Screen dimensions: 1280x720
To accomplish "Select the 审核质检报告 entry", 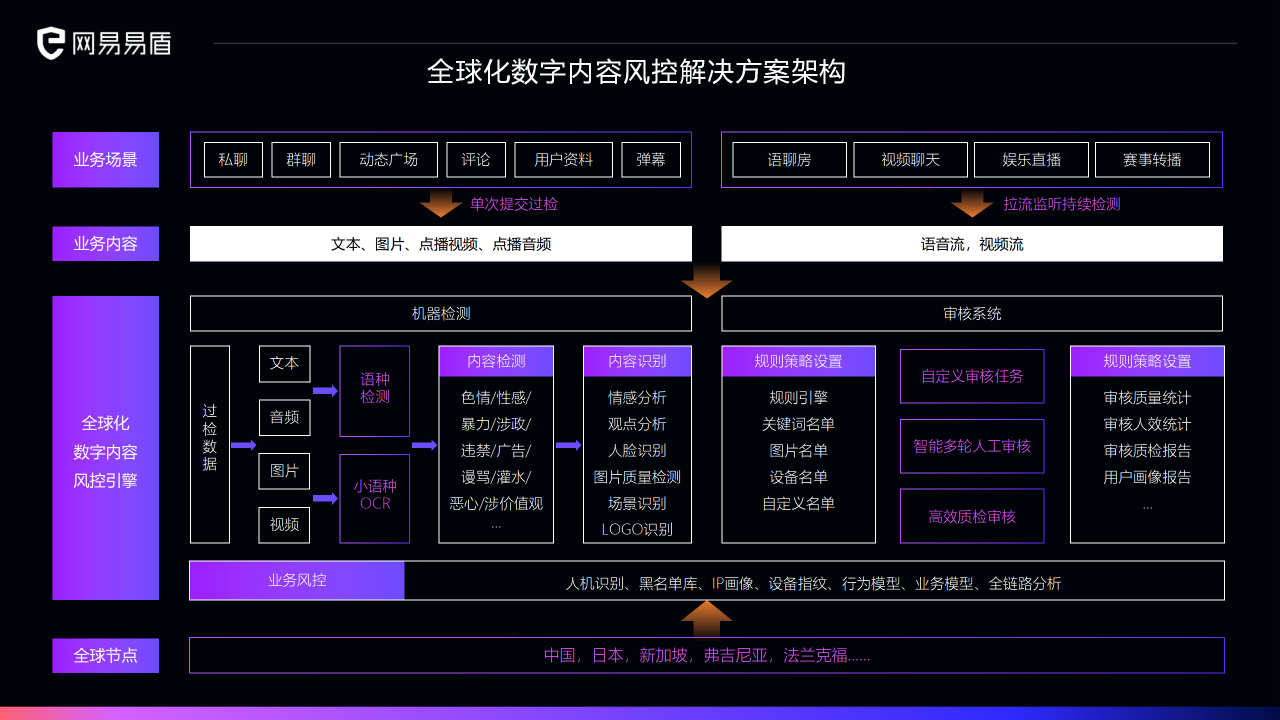I will (x=1147, y=450).
